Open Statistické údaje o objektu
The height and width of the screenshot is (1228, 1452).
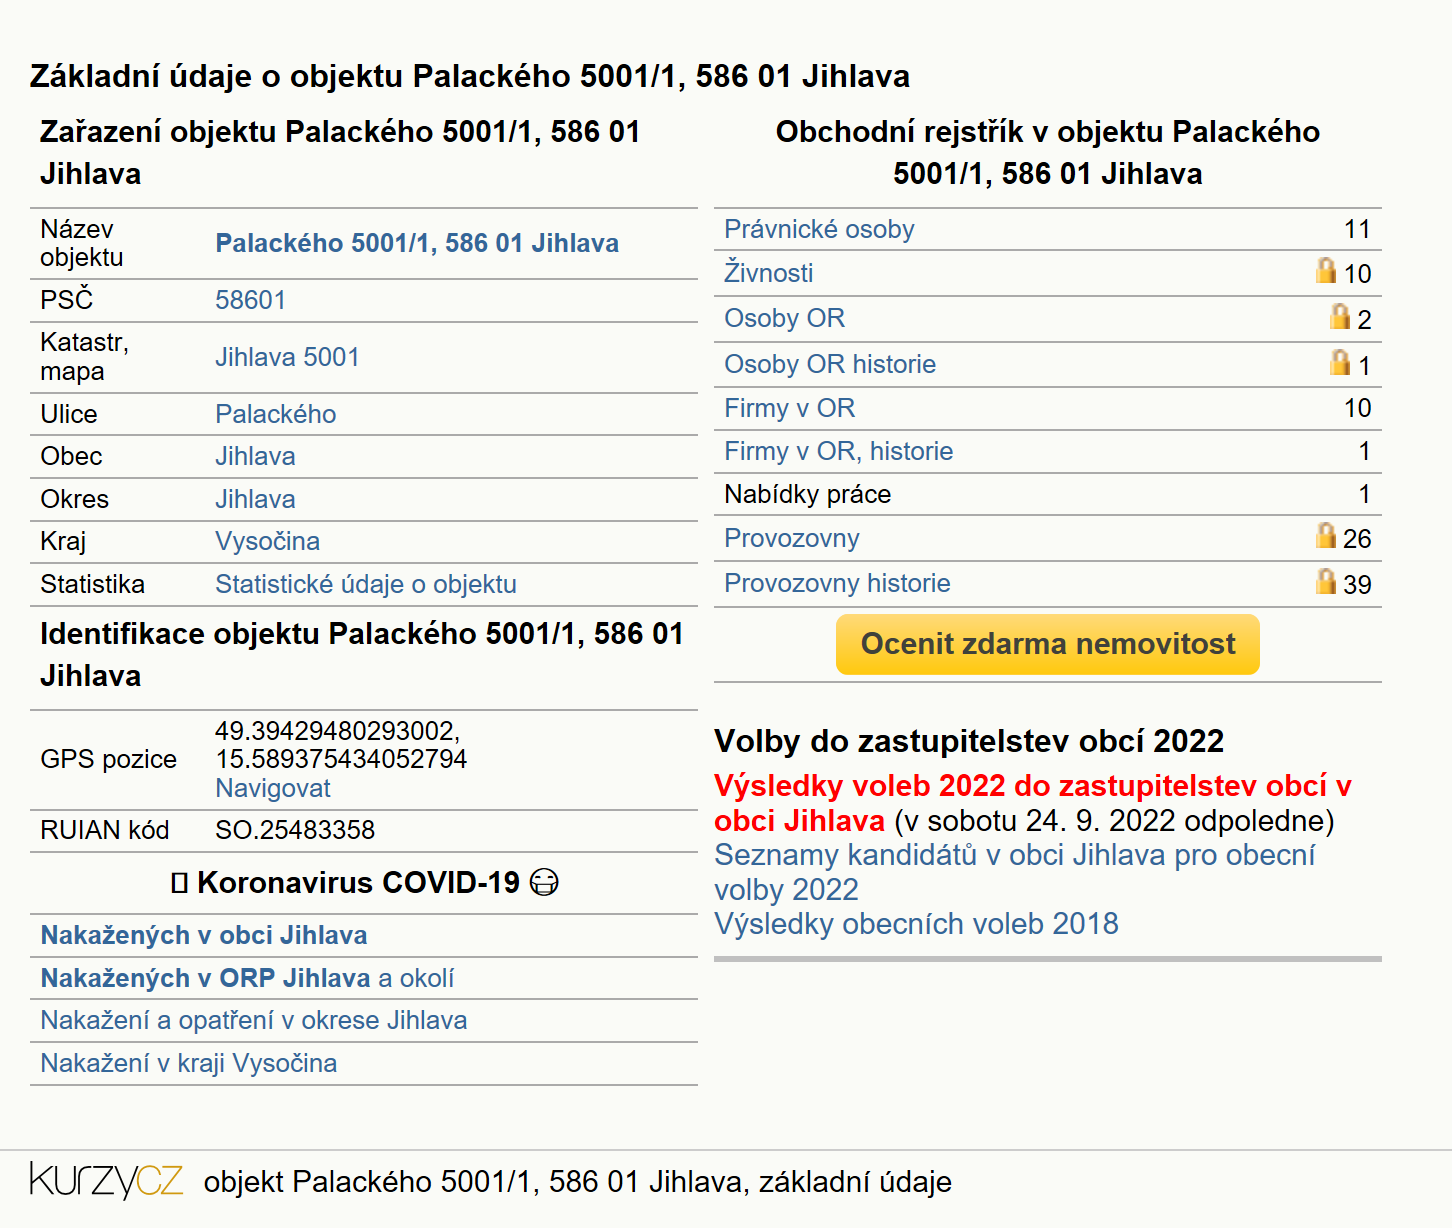(x=366, y=584)
